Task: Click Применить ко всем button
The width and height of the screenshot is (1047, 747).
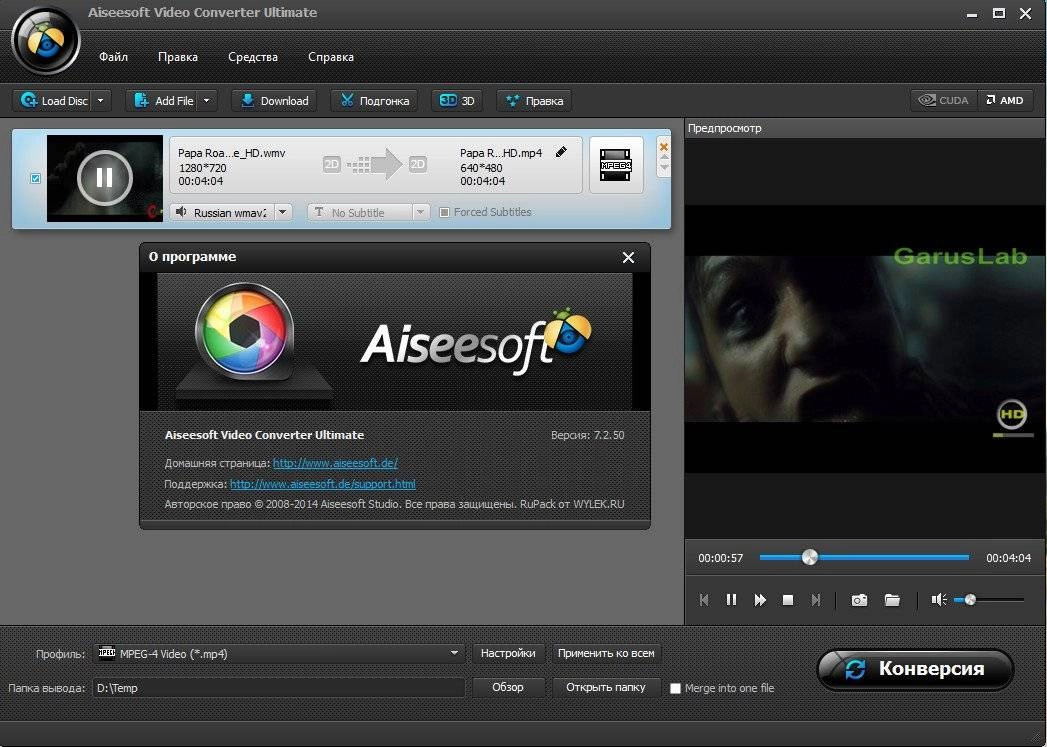Action: pyautogui.click(x=606, y=653)
